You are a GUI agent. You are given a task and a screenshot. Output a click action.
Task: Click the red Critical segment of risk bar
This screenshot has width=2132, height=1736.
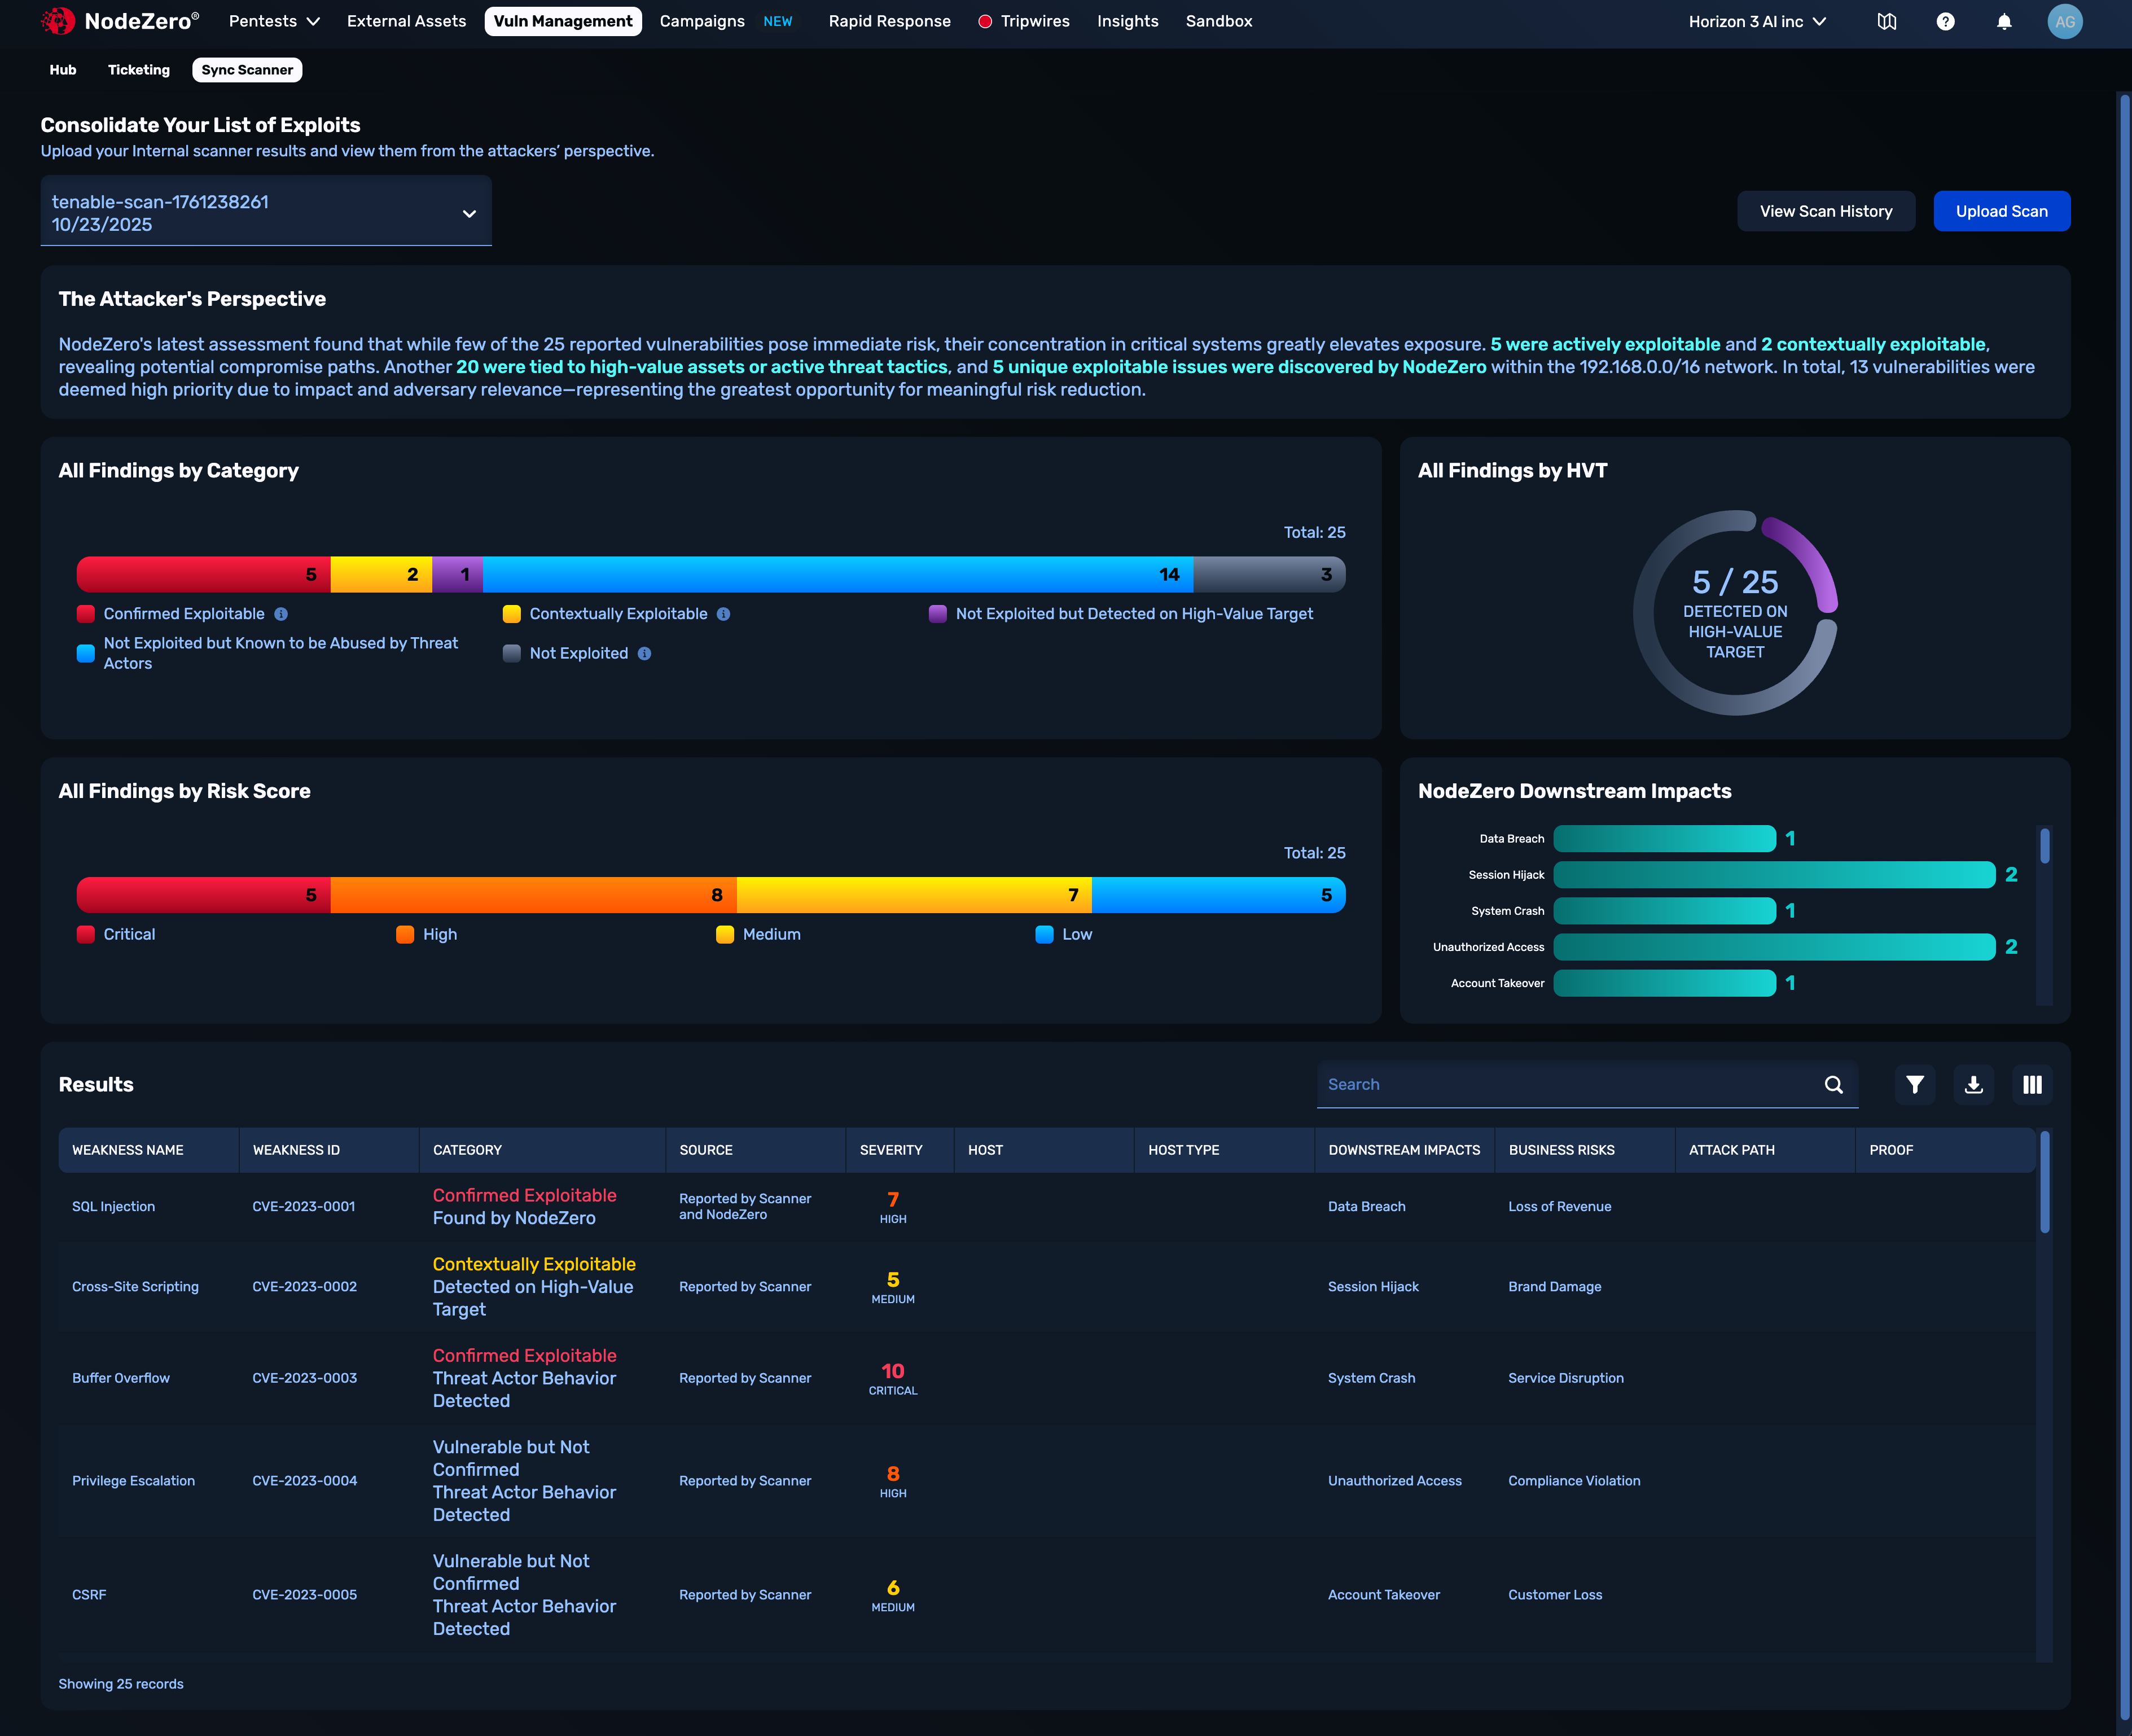pos(203,894)
